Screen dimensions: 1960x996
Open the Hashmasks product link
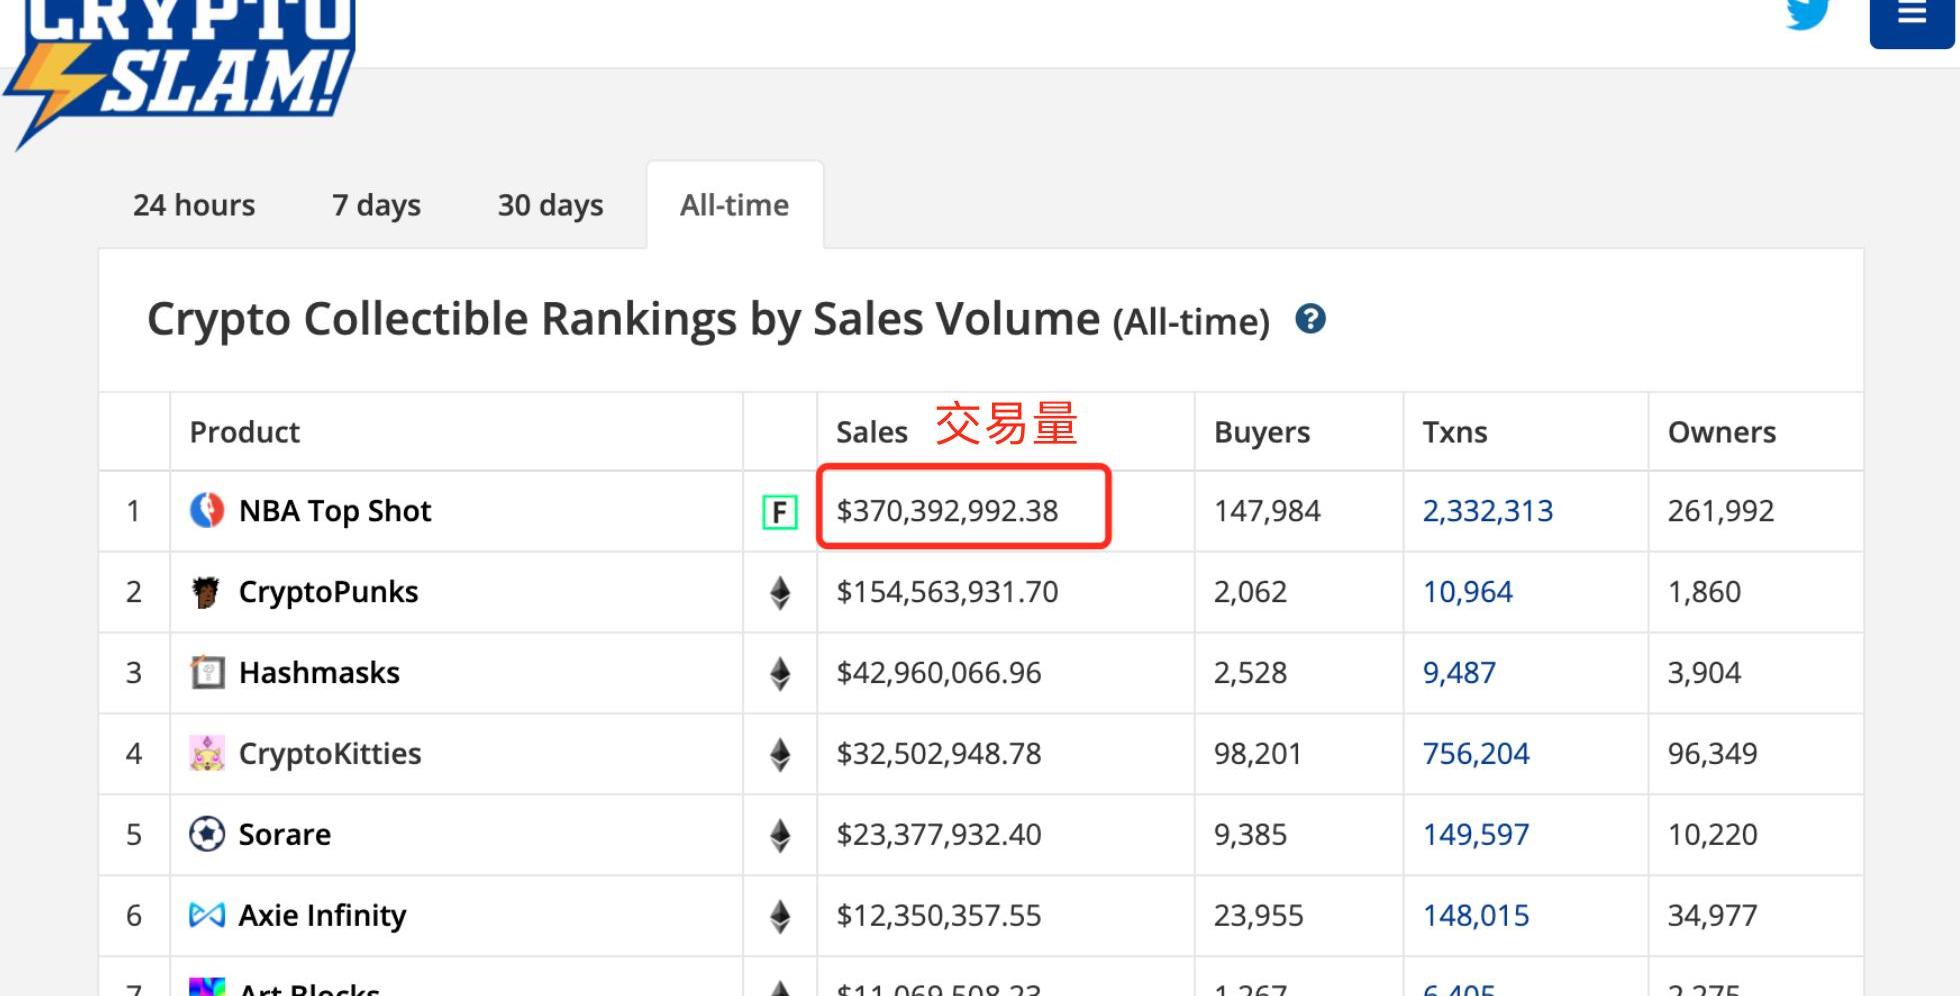pyautogui.click(x=319, y=673)
